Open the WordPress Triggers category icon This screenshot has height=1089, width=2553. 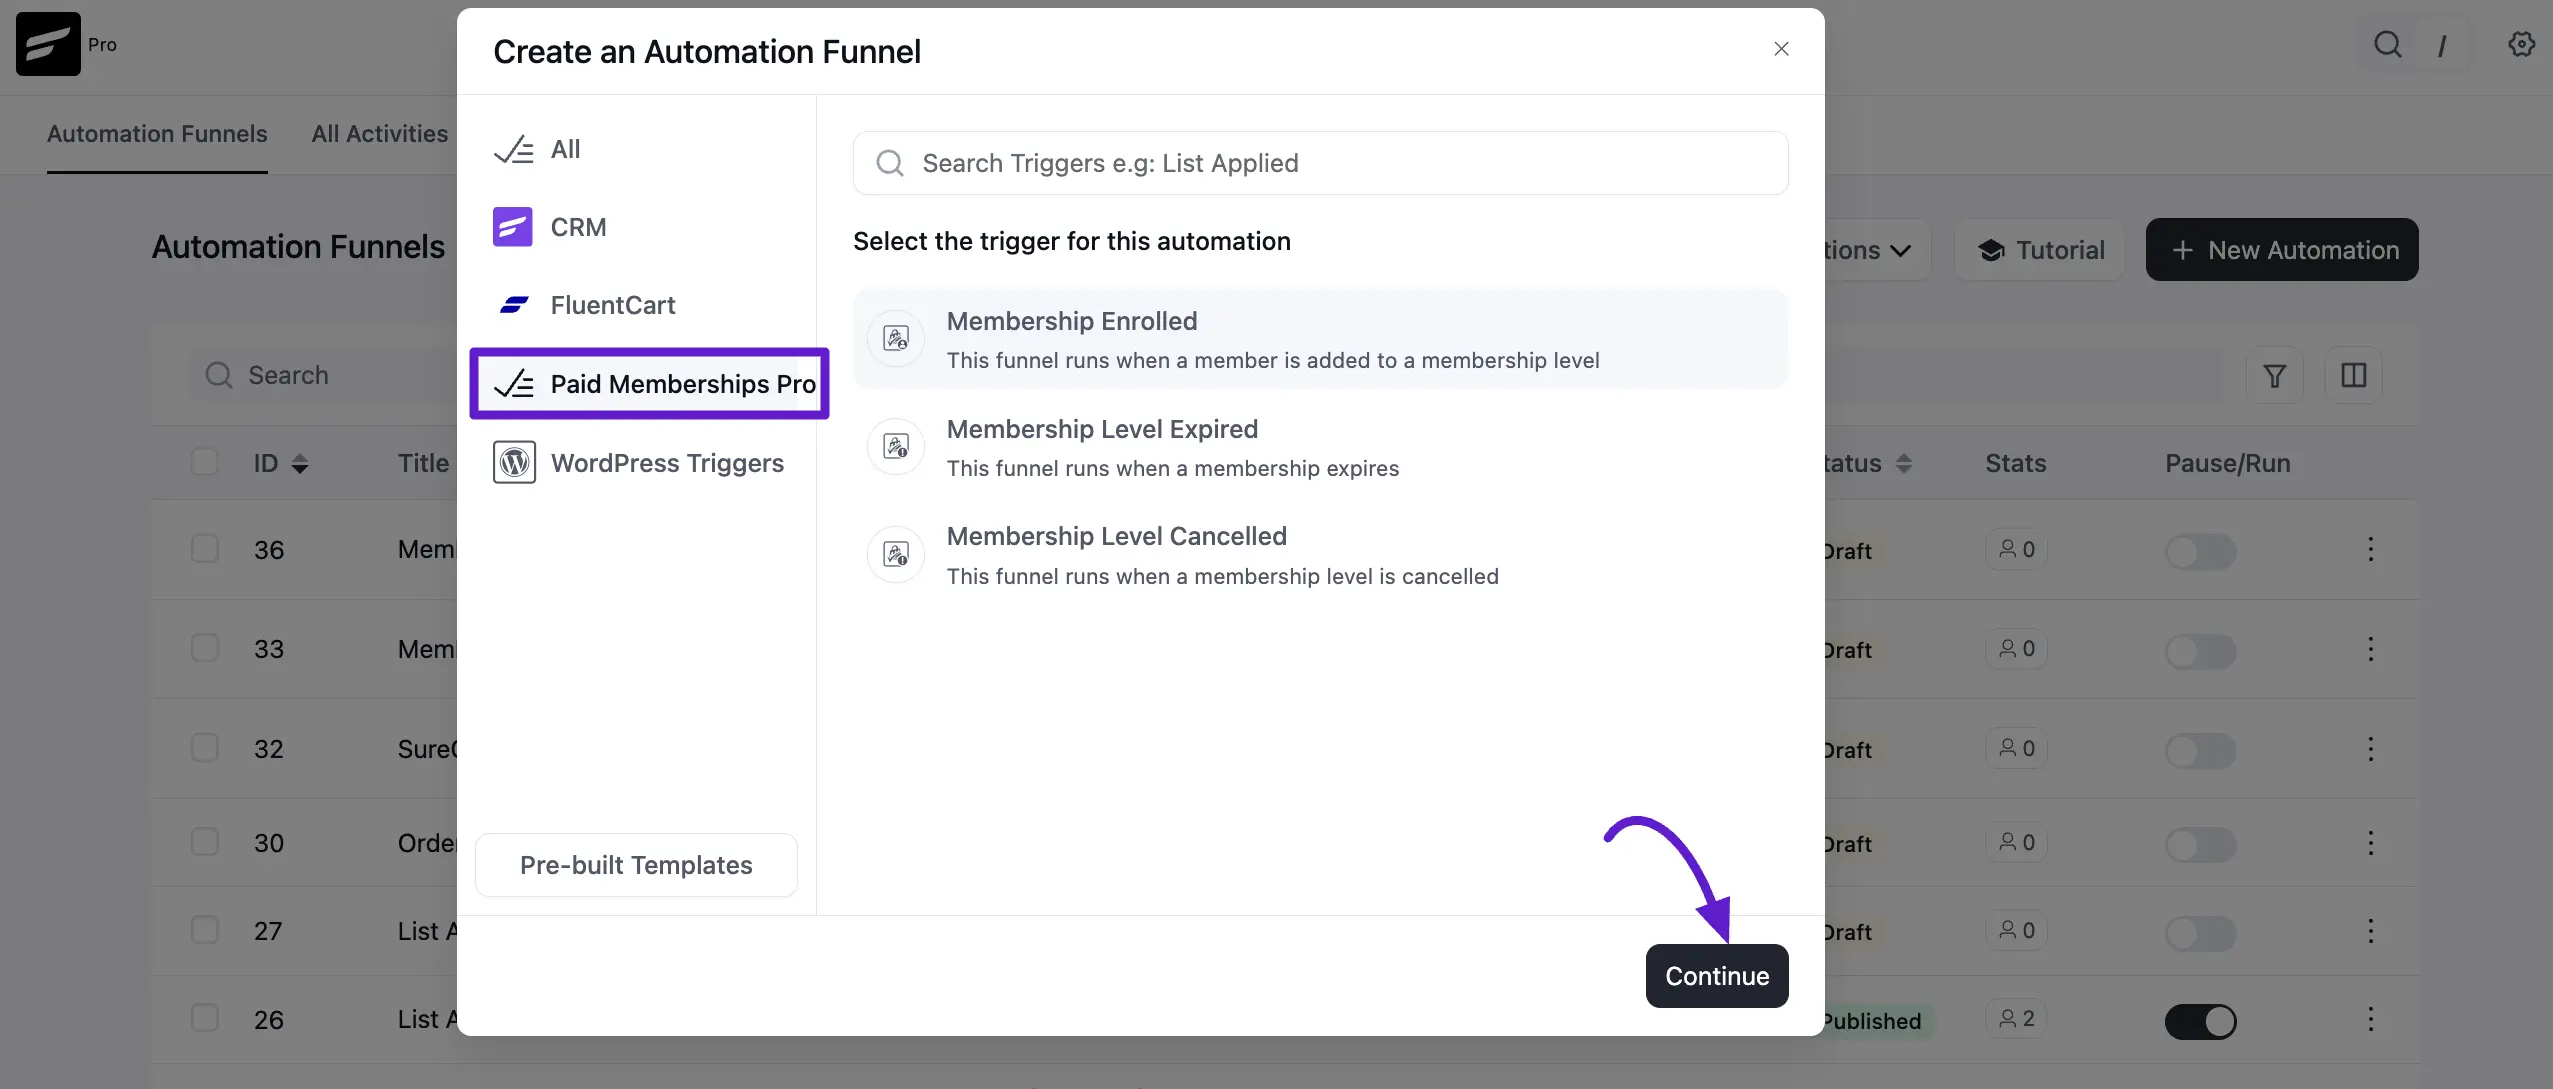[x=514, y=462]
